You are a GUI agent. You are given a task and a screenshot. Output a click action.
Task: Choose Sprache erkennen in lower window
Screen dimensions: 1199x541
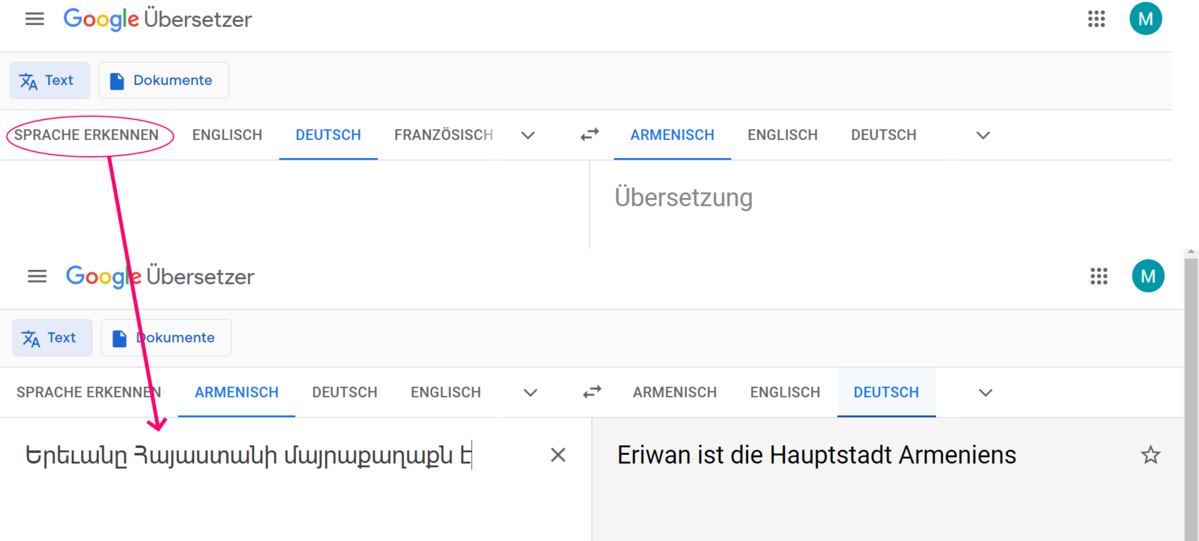point(89,393)
